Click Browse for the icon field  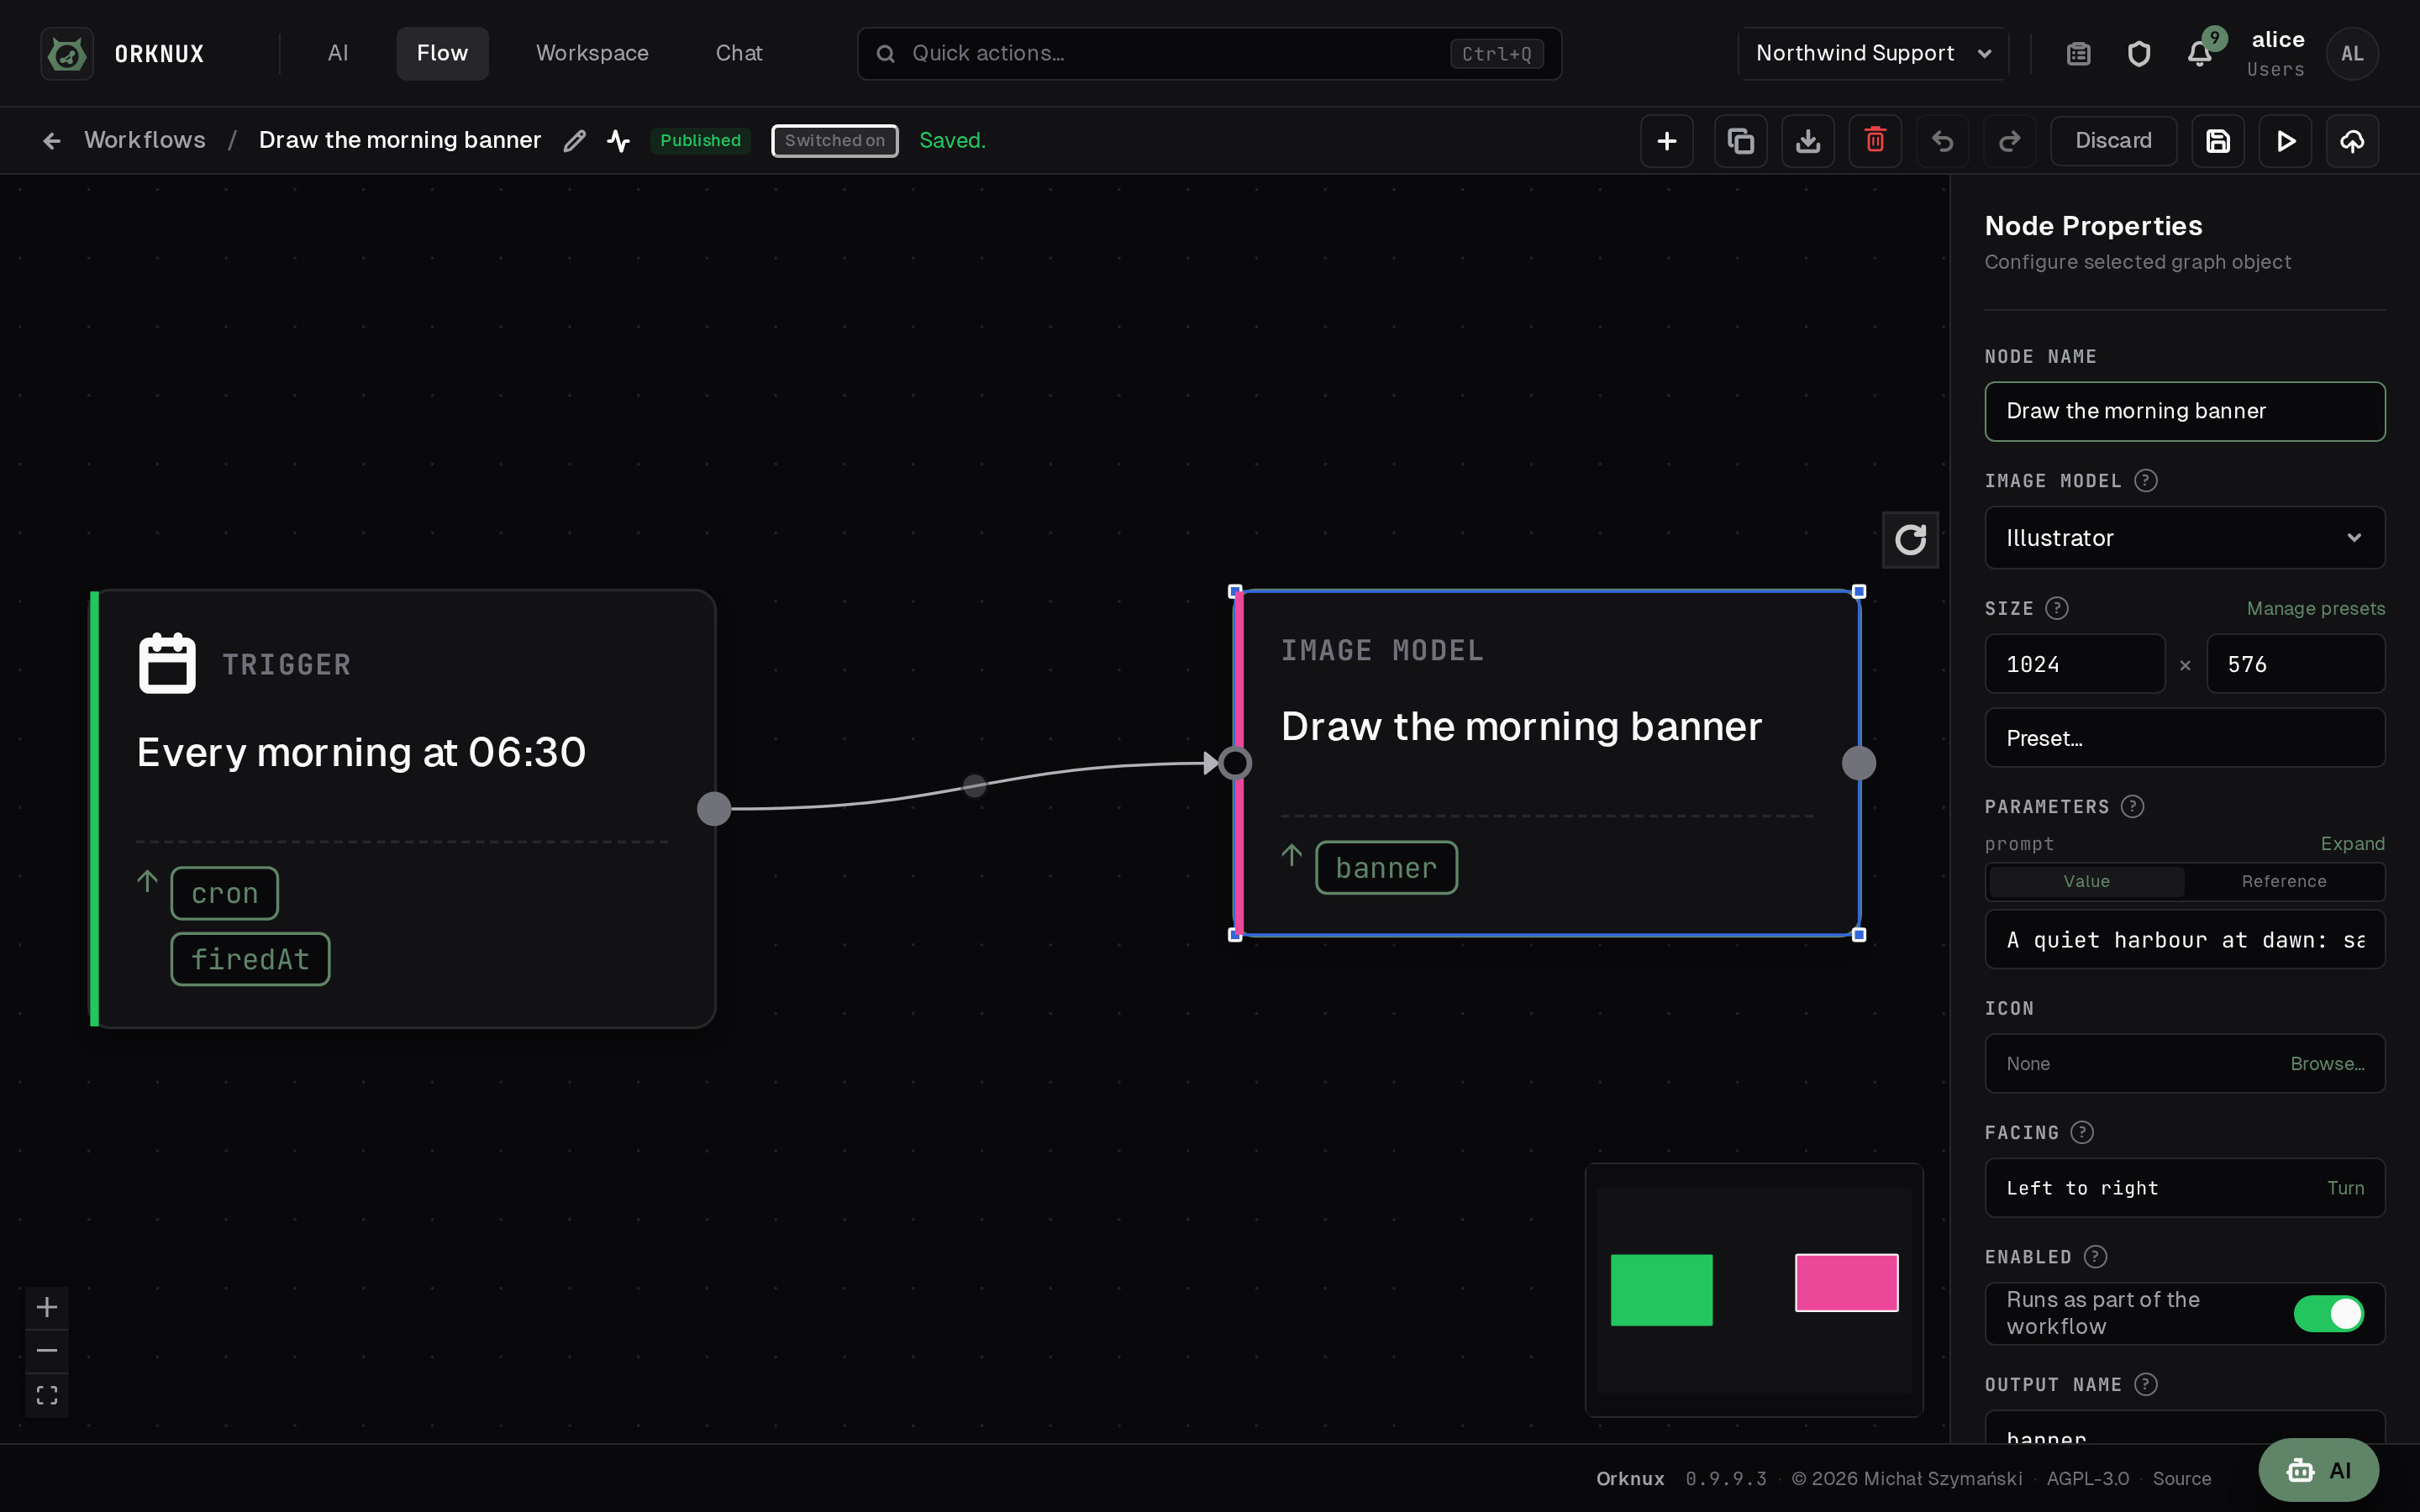[2327, 1063]
